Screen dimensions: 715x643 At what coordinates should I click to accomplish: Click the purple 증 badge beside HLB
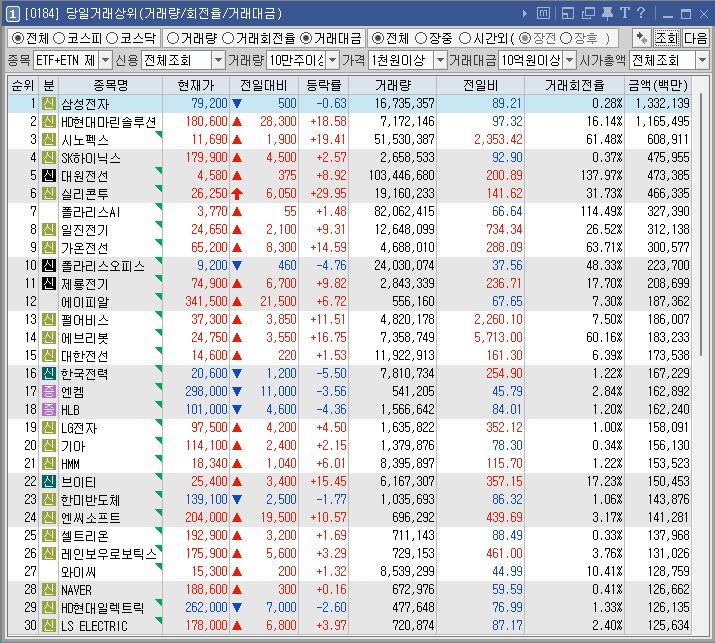(x=49, y=410)
